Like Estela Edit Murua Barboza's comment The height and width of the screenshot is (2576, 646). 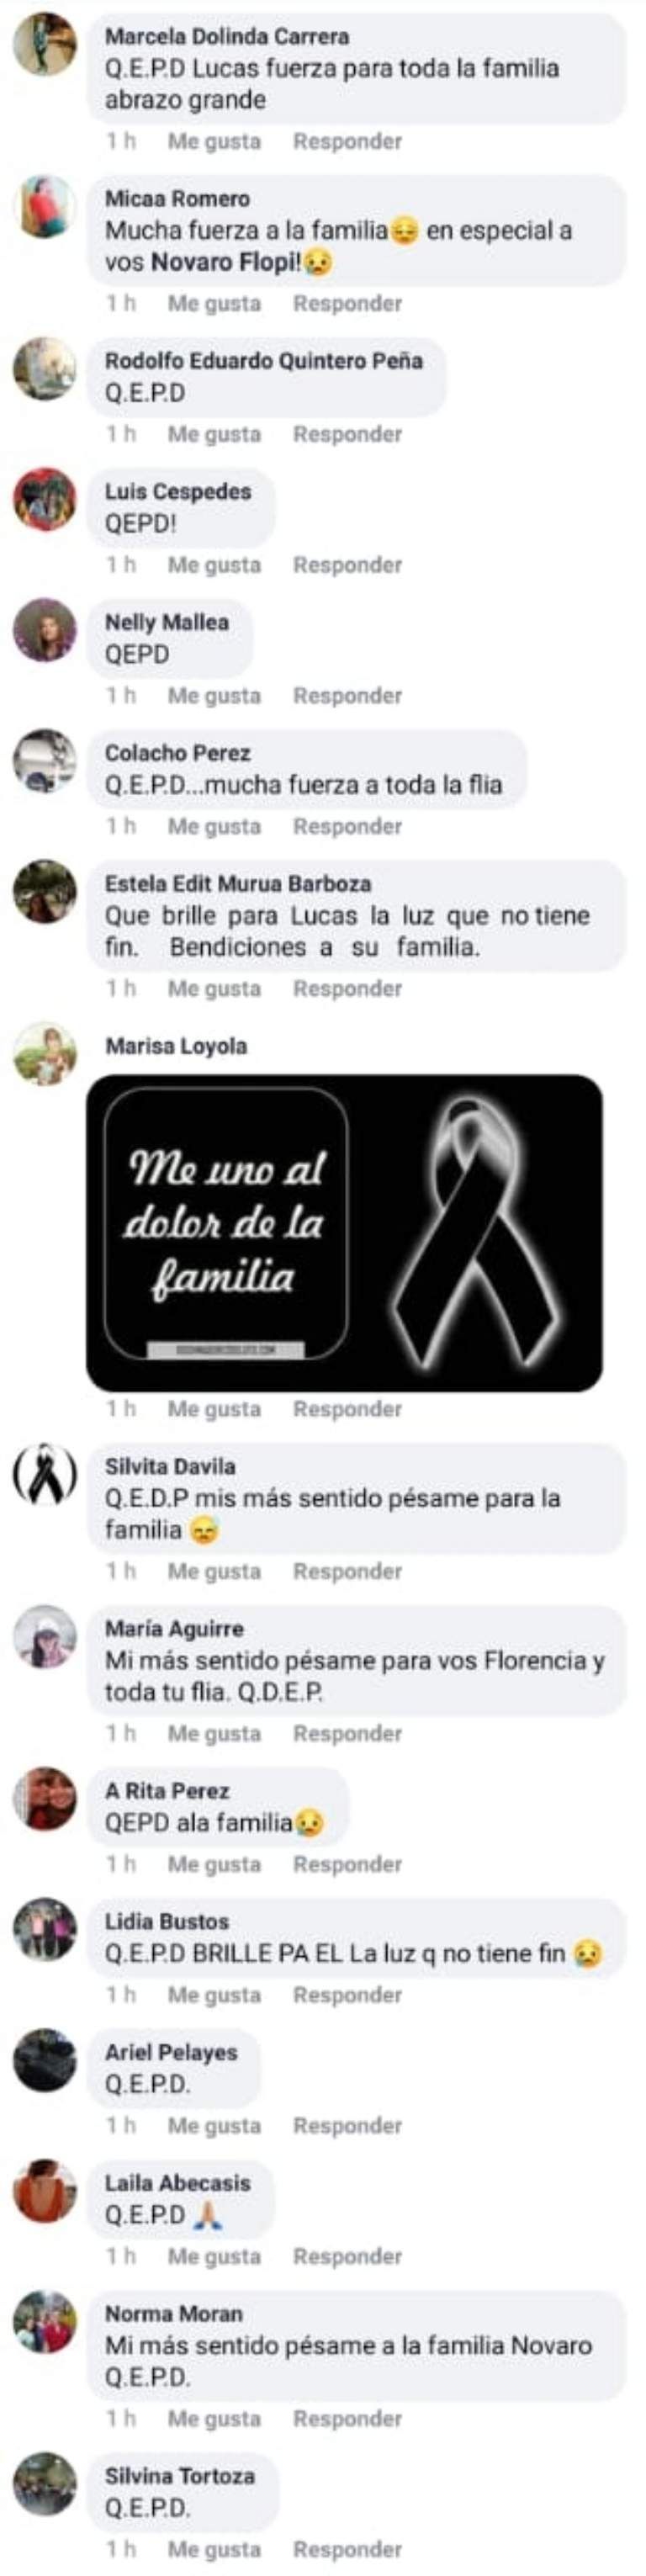(x=214, y=989)
